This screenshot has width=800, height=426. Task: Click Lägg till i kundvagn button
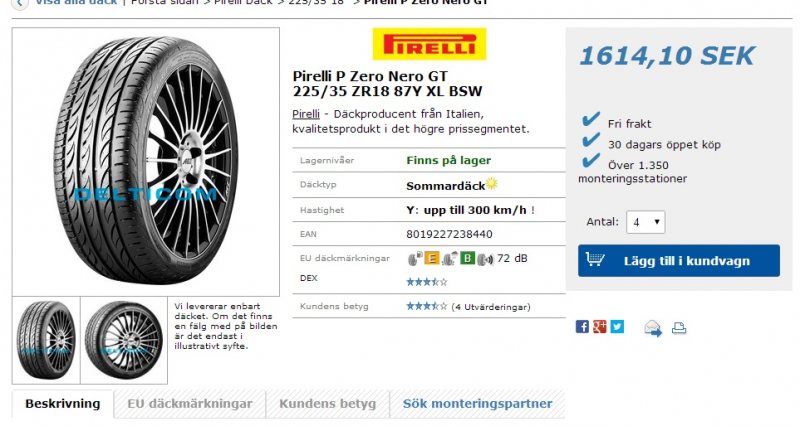[679, 261]
